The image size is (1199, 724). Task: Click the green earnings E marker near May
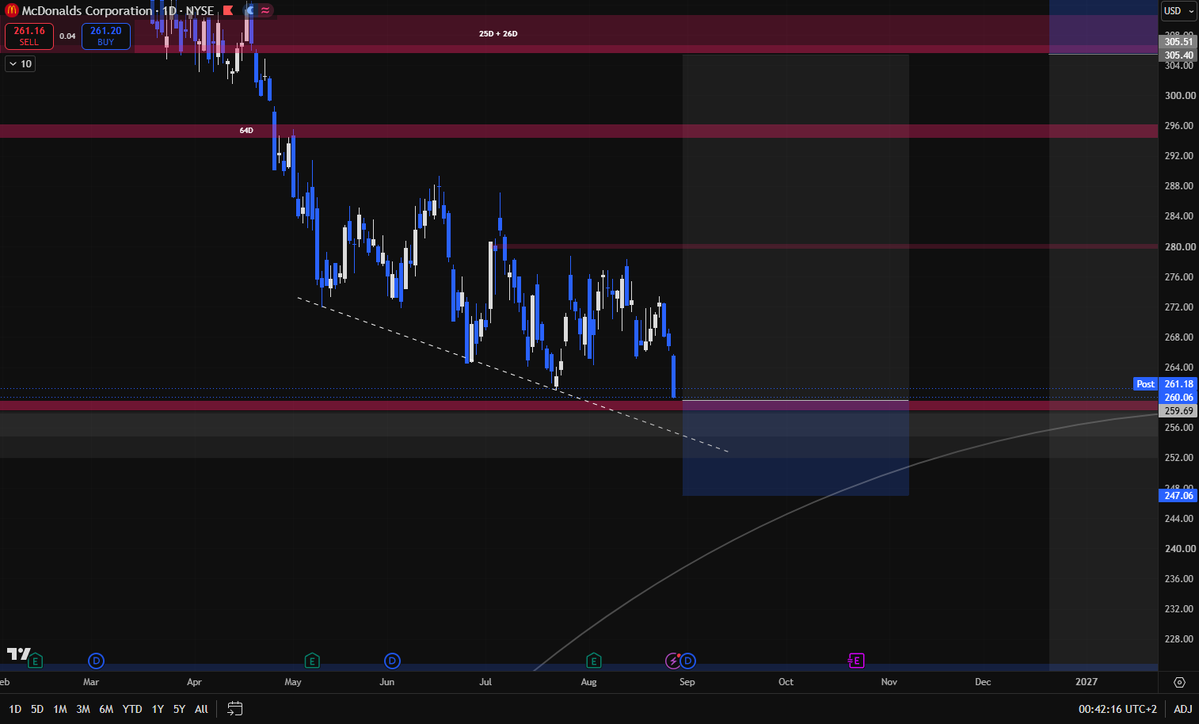(x=312, y=661)
